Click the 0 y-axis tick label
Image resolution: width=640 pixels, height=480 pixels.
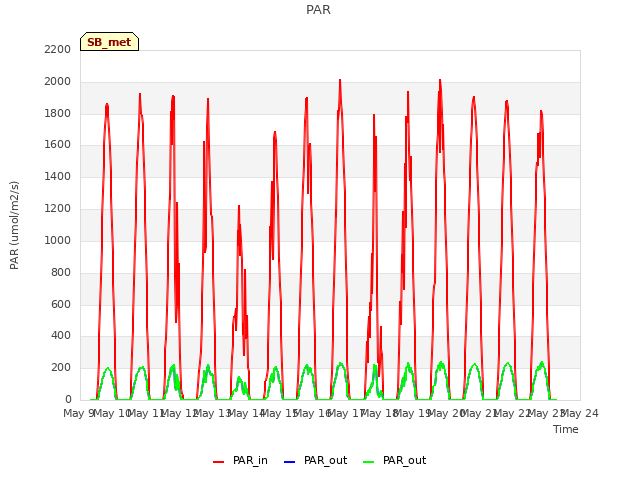pos(68,399)
